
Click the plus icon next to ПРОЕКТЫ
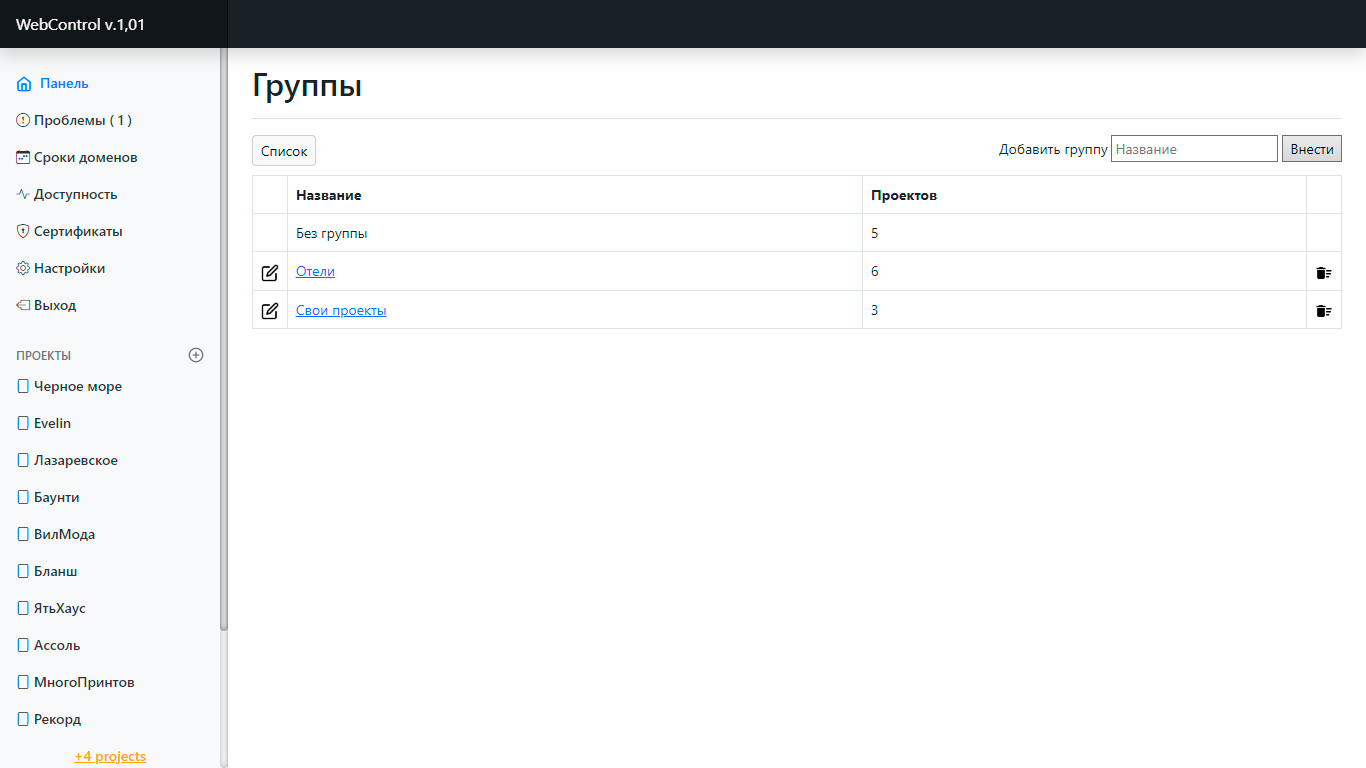click(x=196, y=355)
